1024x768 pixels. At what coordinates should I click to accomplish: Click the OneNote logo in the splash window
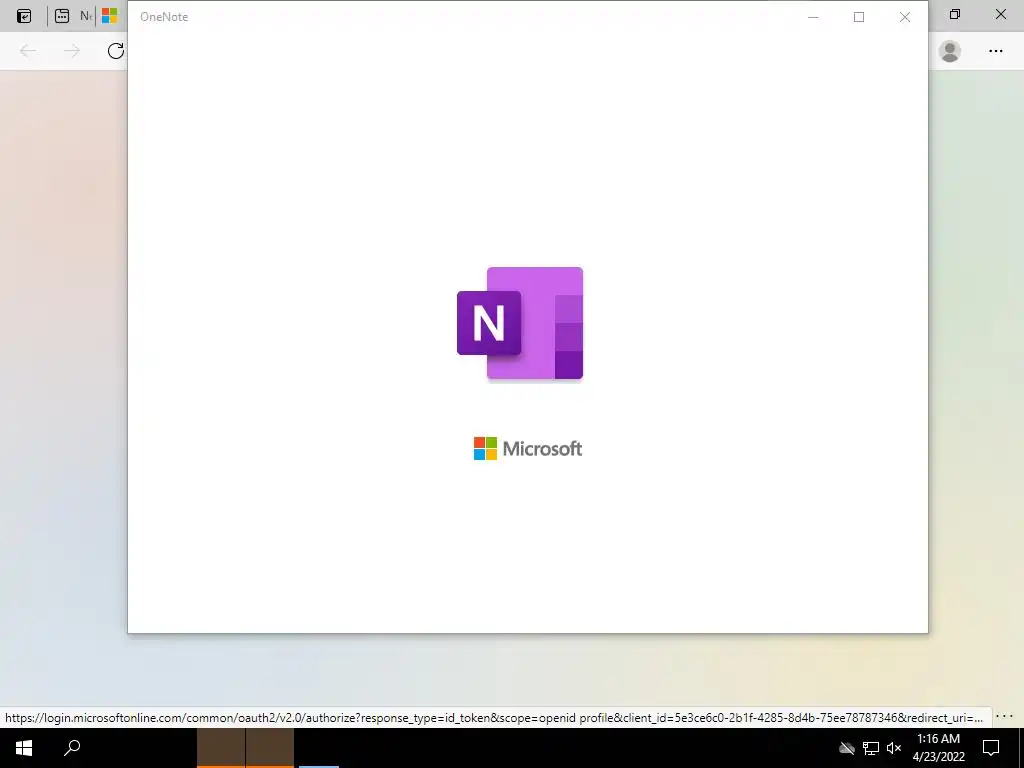click(520, 323)
